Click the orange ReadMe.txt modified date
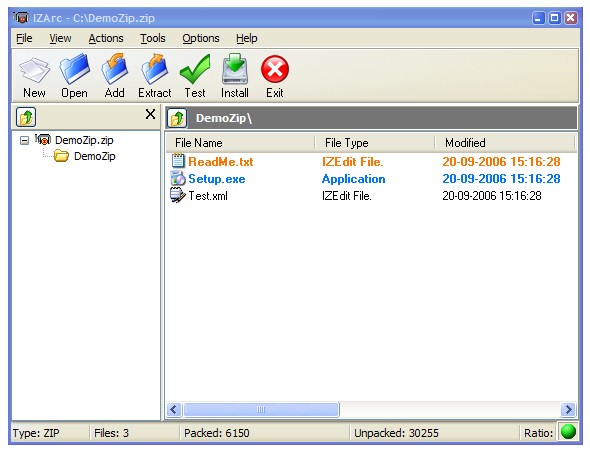This screenshot has width=590, height=450. click(x=501, y=162)
